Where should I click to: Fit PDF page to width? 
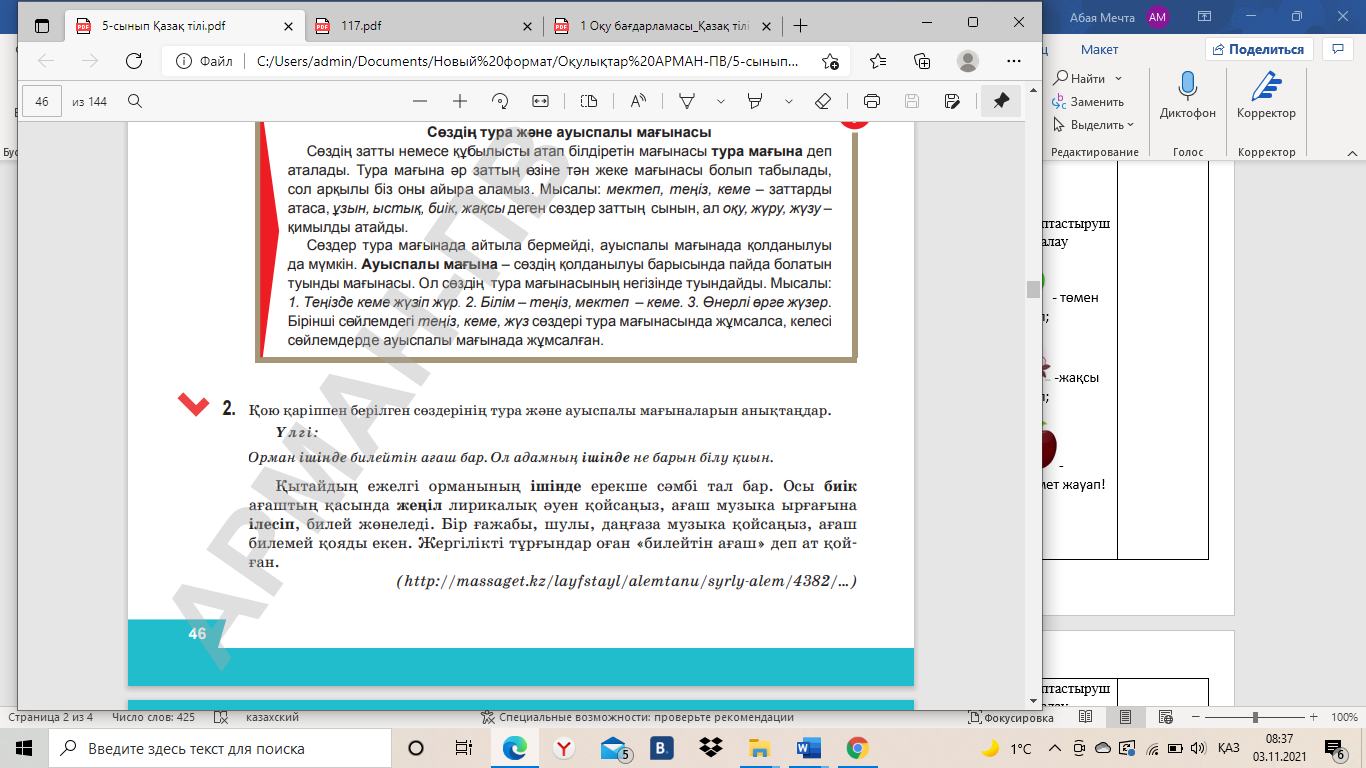click(x=541, y=101)
